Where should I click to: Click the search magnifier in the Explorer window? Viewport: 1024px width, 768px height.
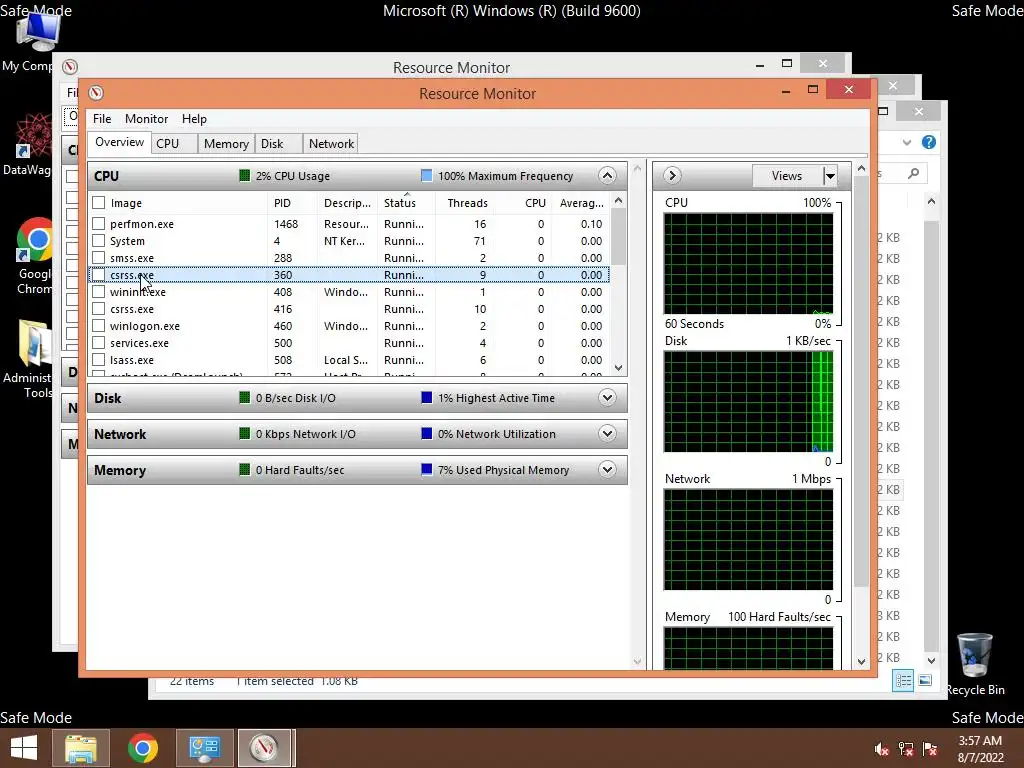[x=913, y=173]
